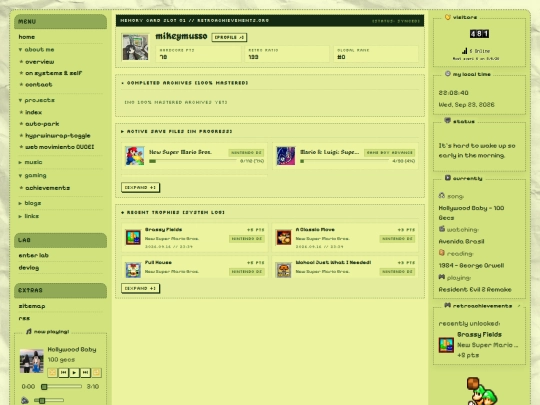Open the devlog link
Screen dimensions: 540x405
pyautogui.click(x=29, y=268)
